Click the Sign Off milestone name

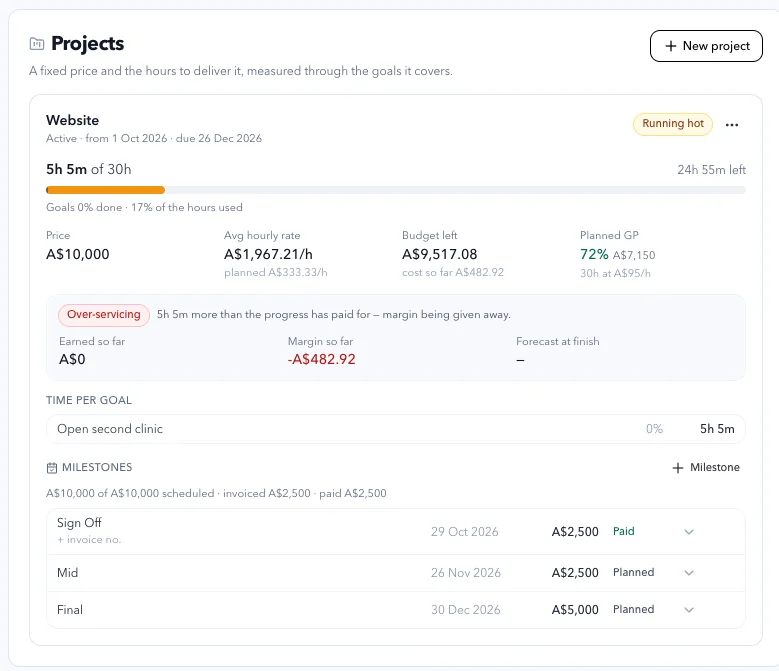(79, 522)
